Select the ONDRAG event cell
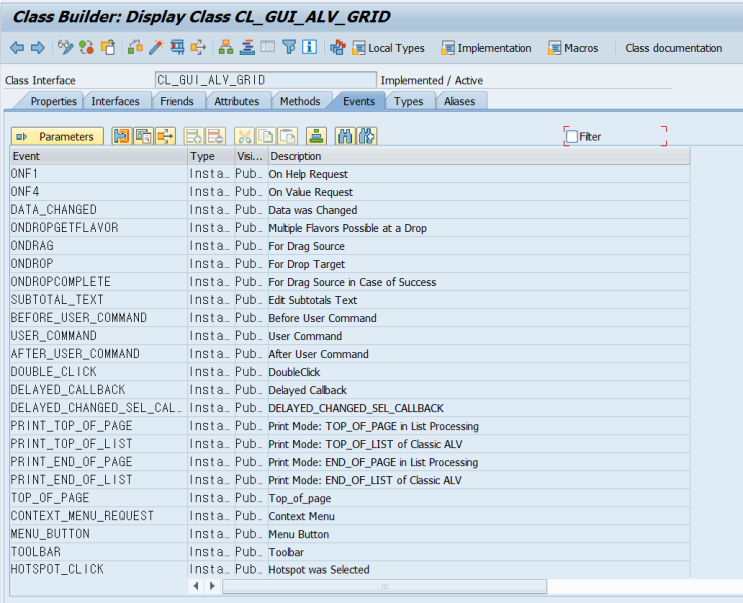Viewport: 743px width, 603px height. point(99,246)
